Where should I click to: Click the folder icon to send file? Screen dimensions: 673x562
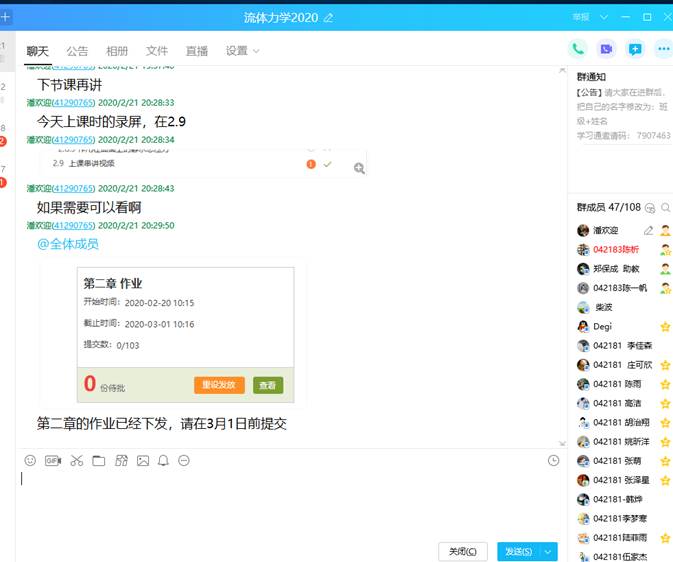click(x=98, y=461)
